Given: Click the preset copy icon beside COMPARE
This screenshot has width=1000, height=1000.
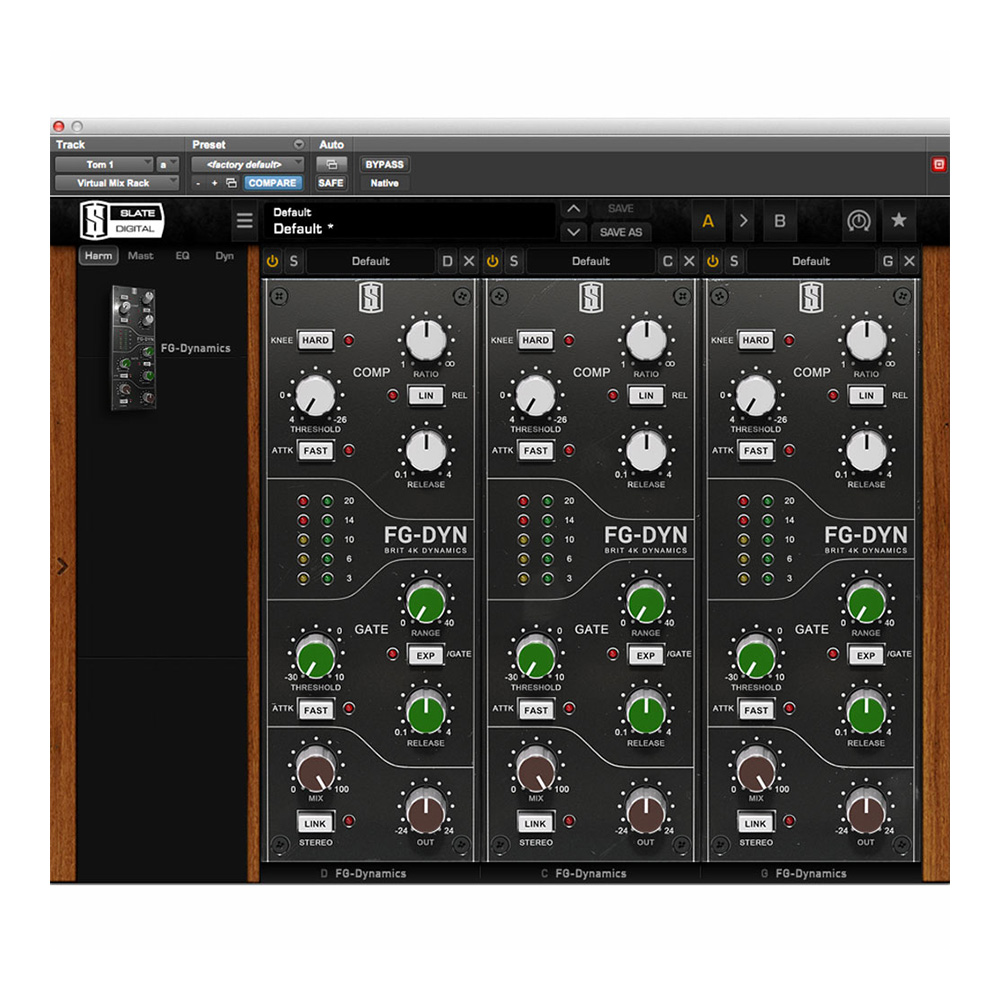Looking at the screenshot, I should [232, 183].
